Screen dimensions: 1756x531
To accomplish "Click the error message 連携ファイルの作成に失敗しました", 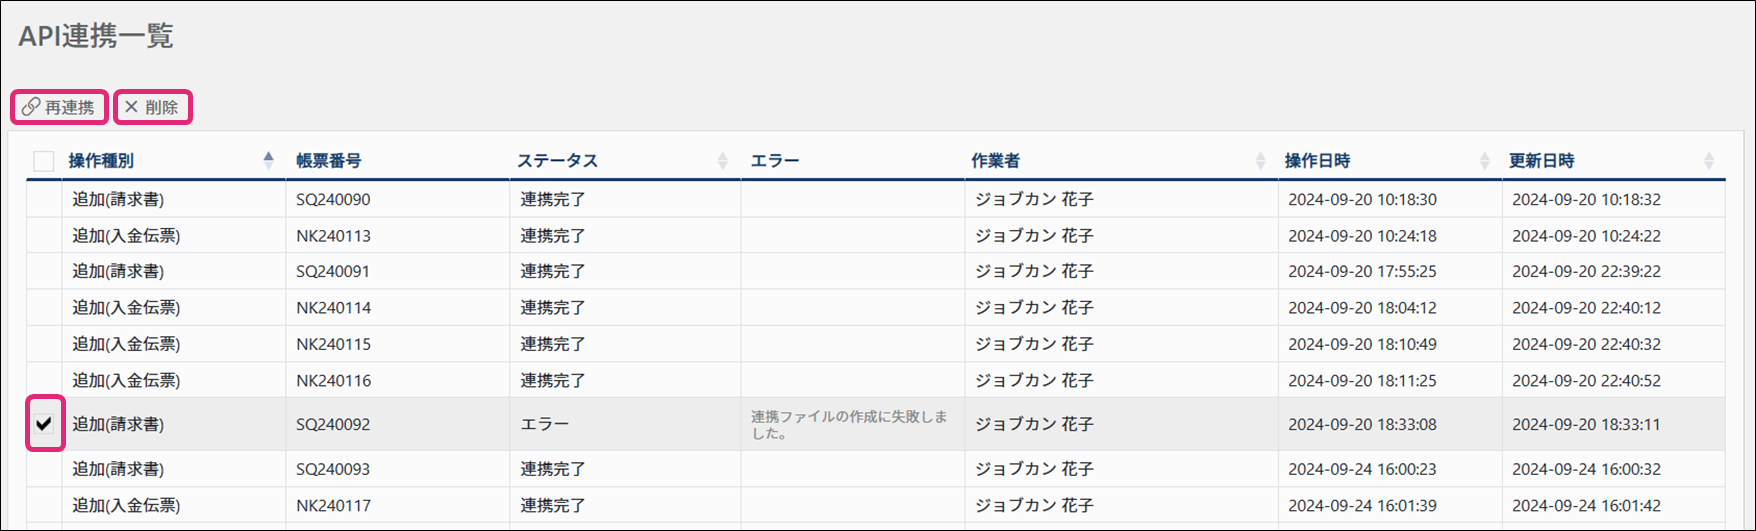I will (x=849, y=425).
